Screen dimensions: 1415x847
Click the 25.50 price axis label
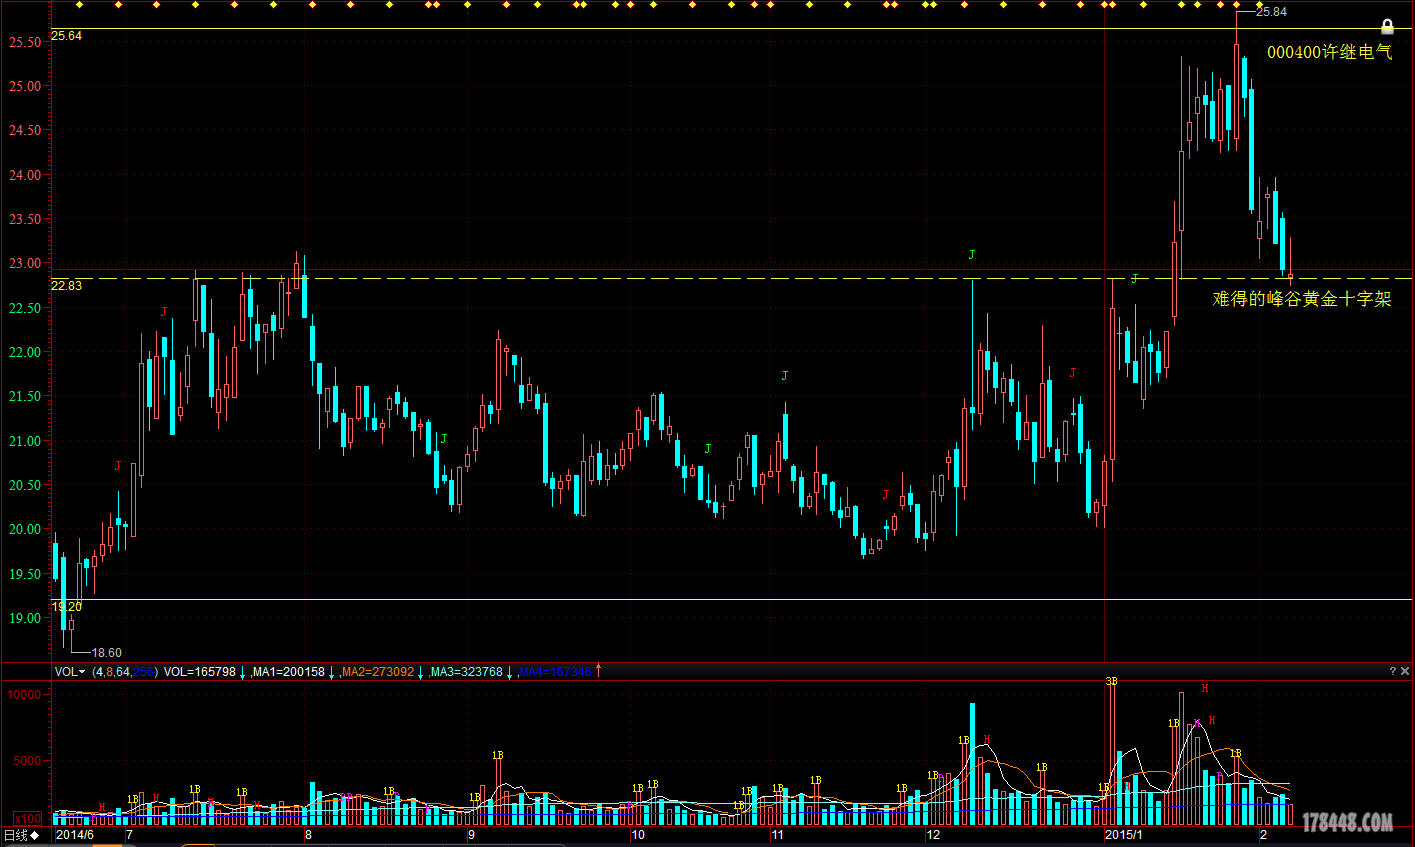[x=26, y=42]
